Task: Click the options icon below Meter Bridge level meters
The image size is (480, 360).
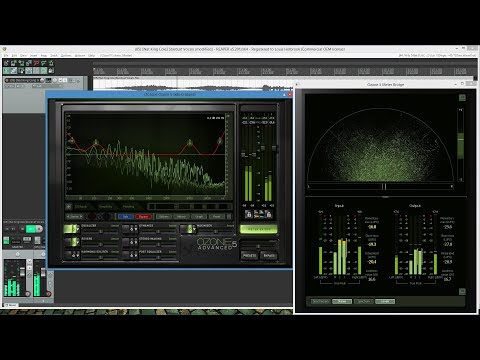Action: 462,291
